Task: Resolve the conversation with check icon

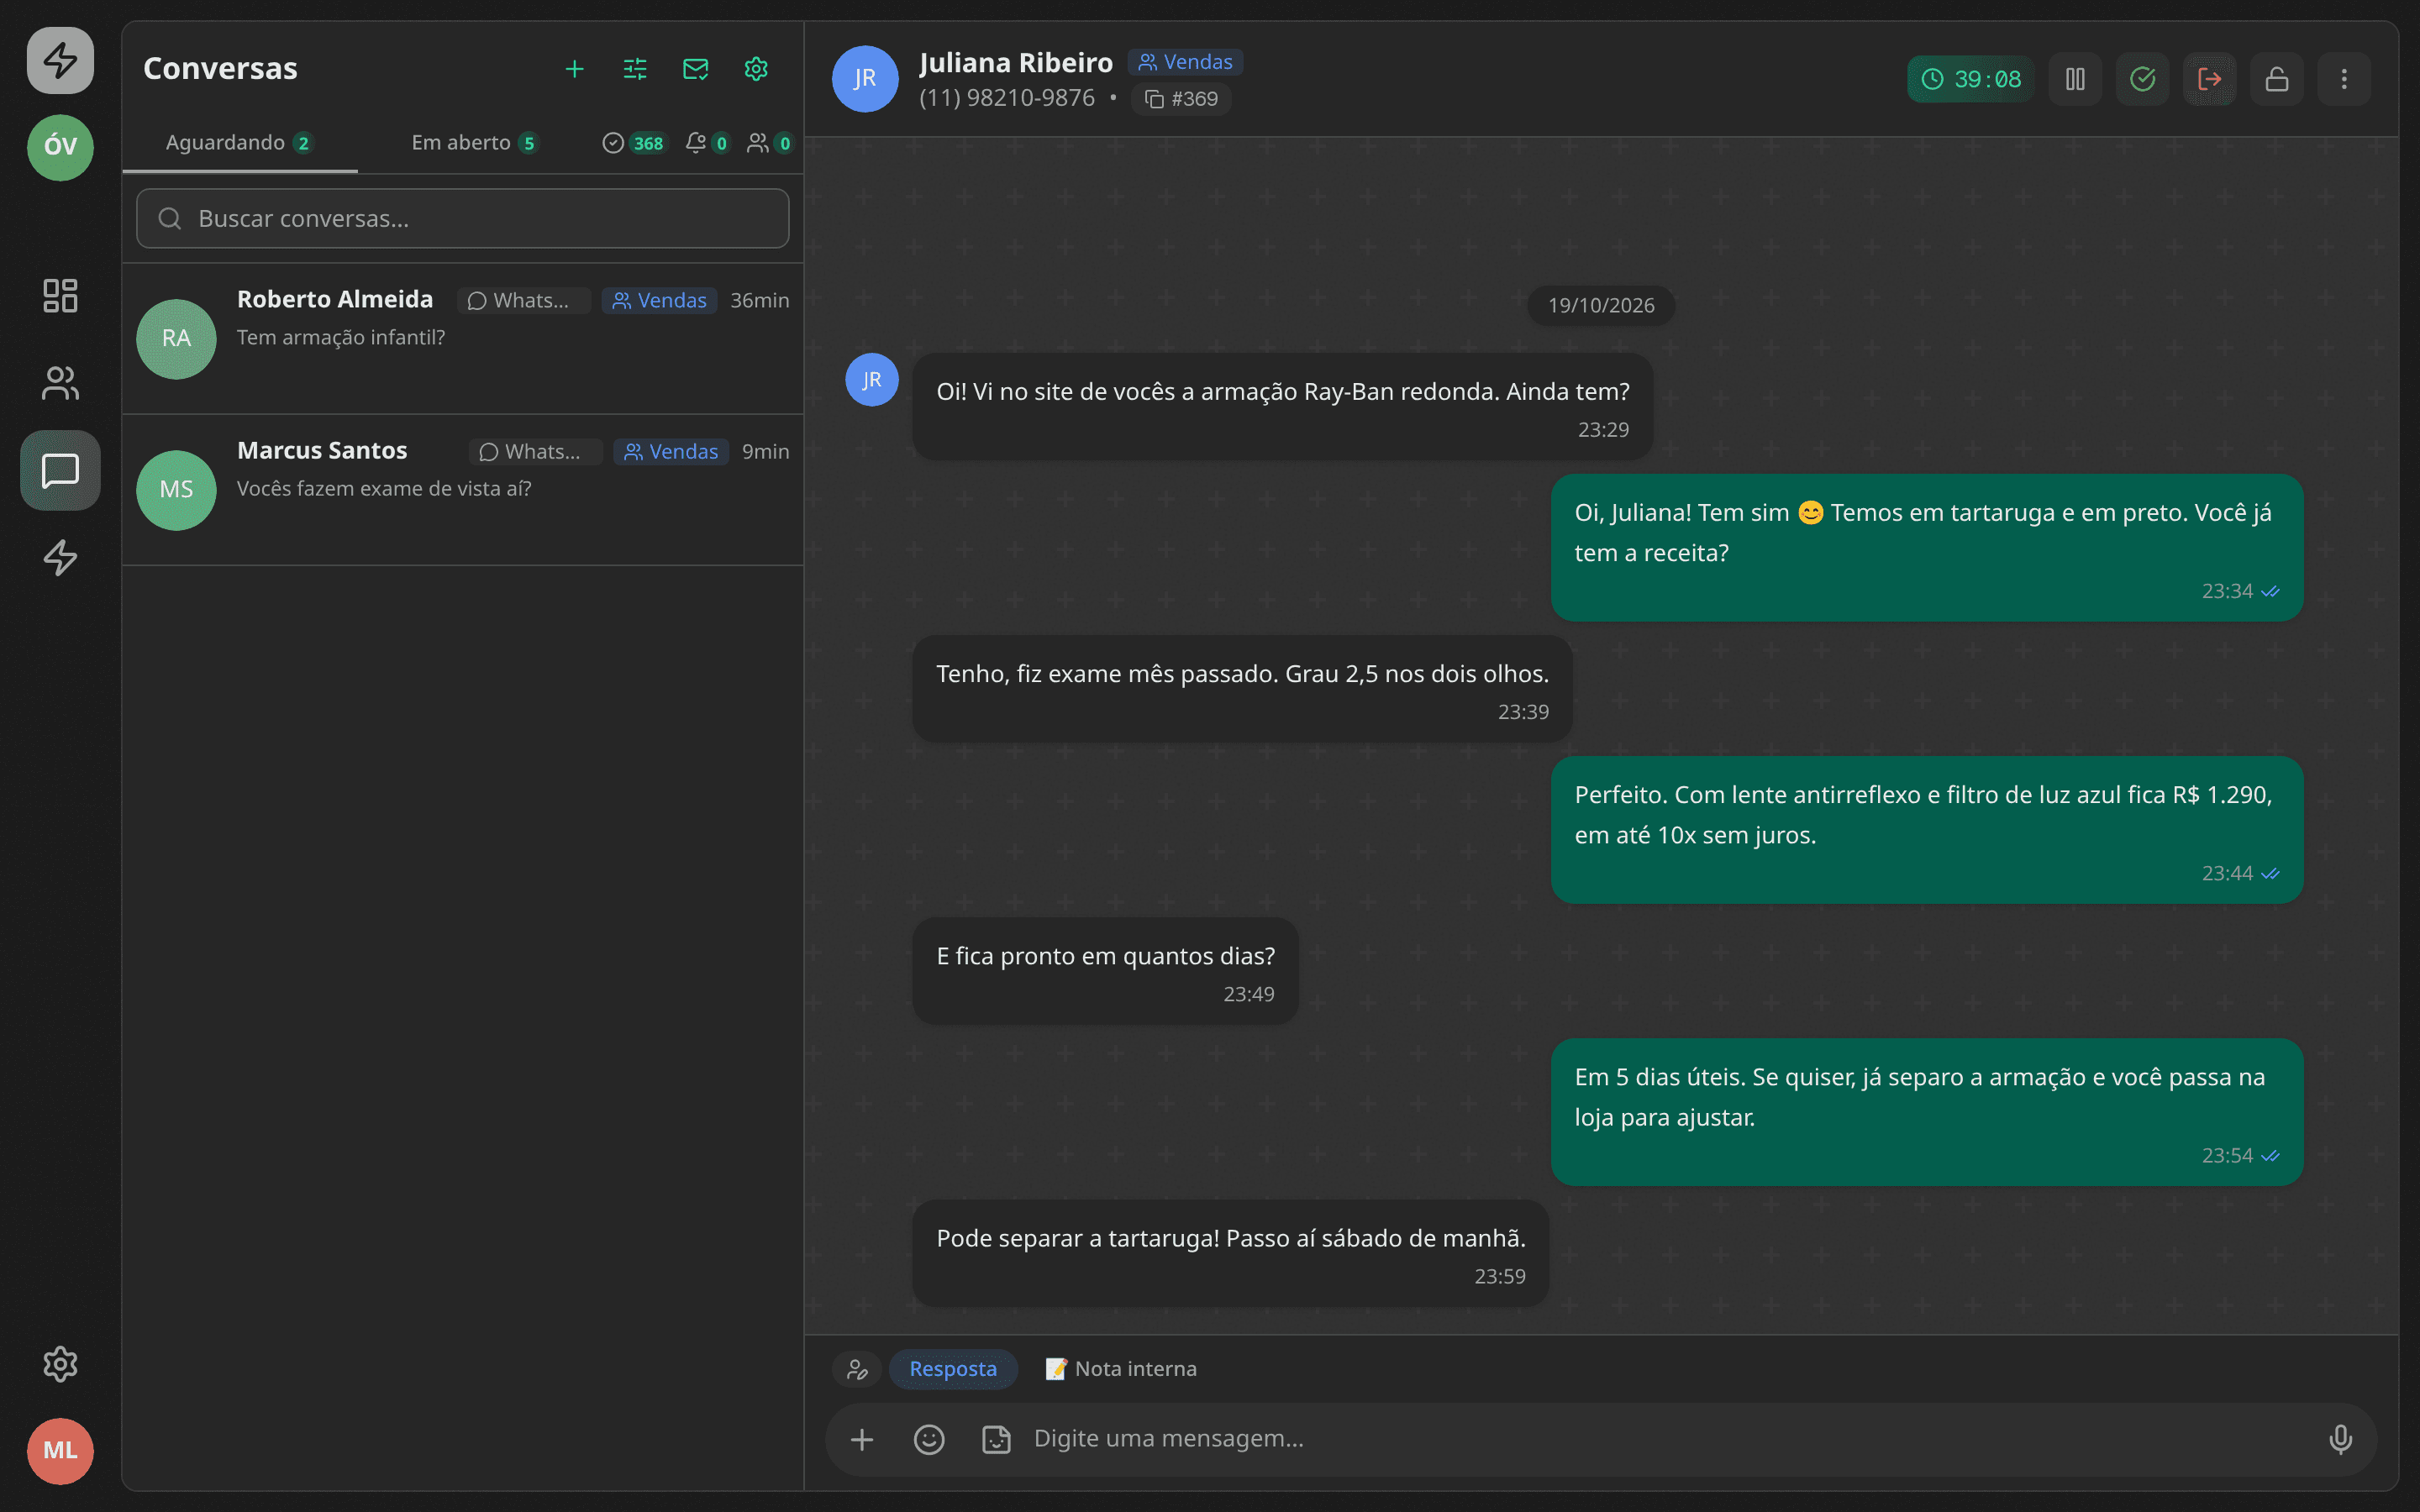Action: click(2142, 79)
